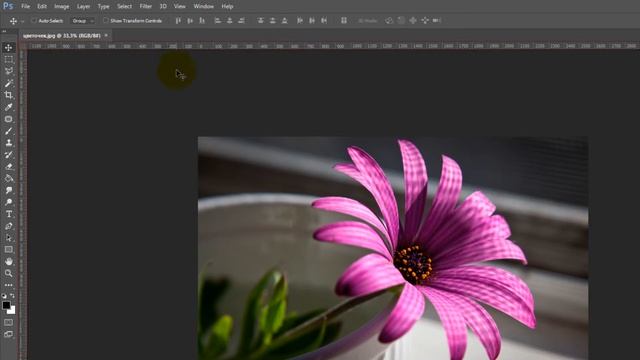The height and width of the screenshot is (360, 640).
Task: Click the Distribute horizontal centers icon
Action: [312, 20]
